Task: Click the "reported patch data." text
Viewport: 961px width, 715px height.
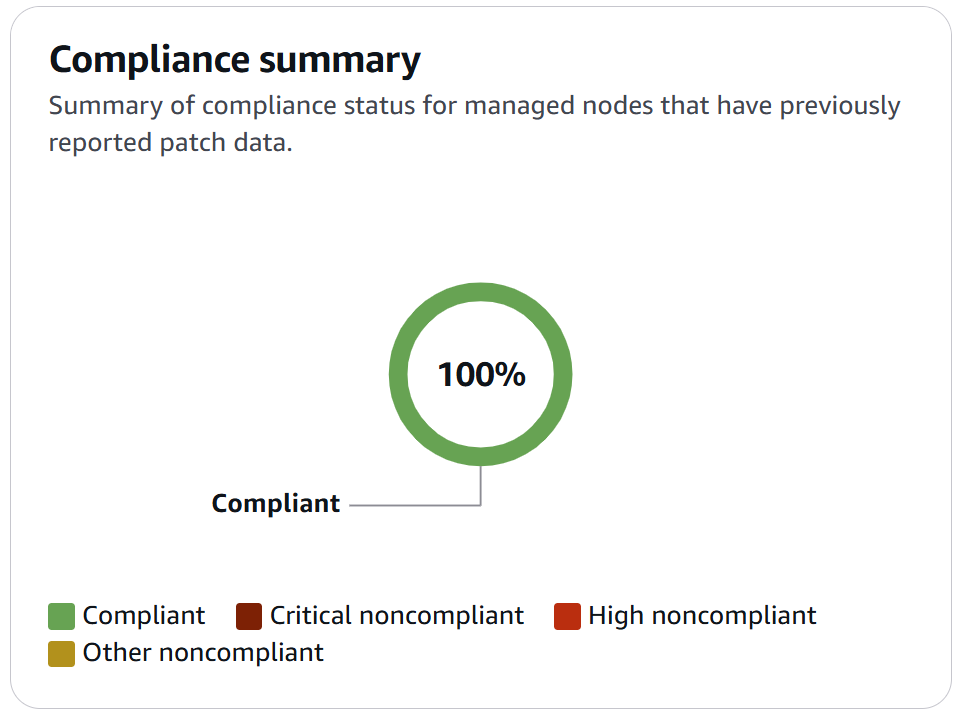Action: coord(170,143)
